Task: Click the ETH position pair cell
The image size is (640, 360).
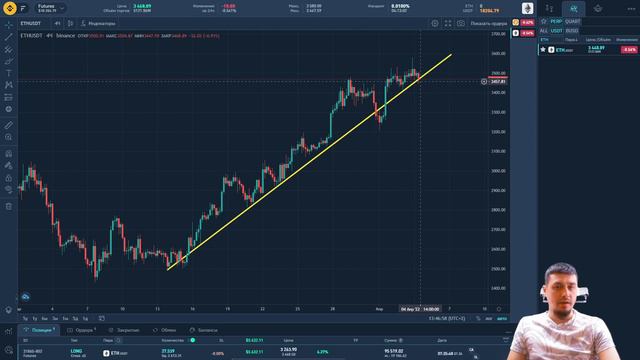Action: click(x=116, y=353)
